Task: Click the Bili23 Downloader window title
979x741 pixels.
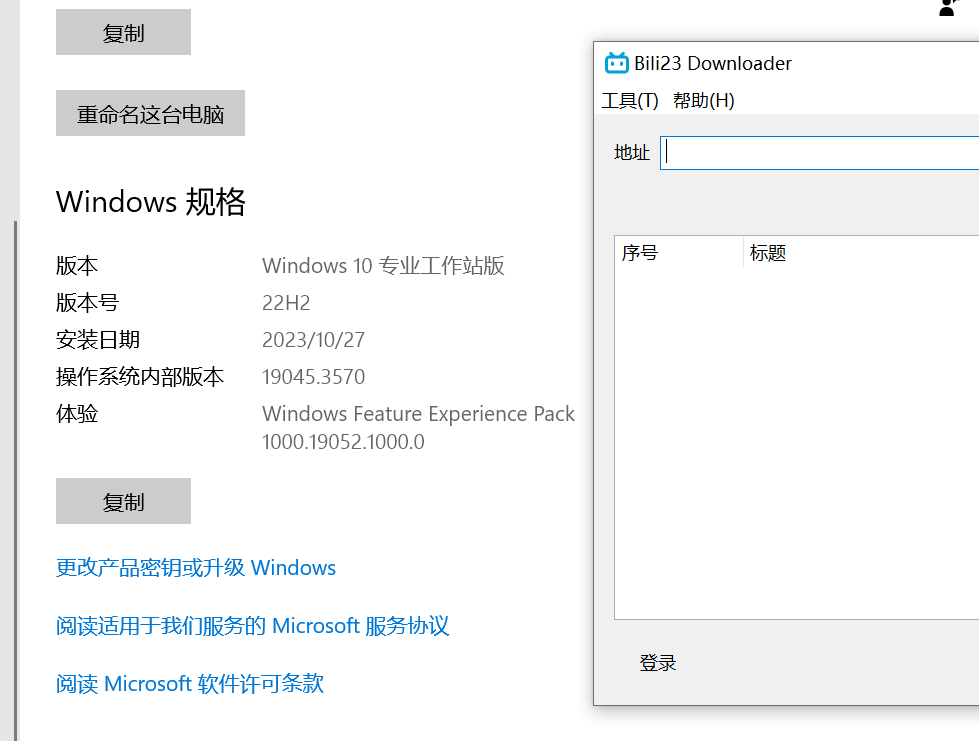Action: (712, 63)
